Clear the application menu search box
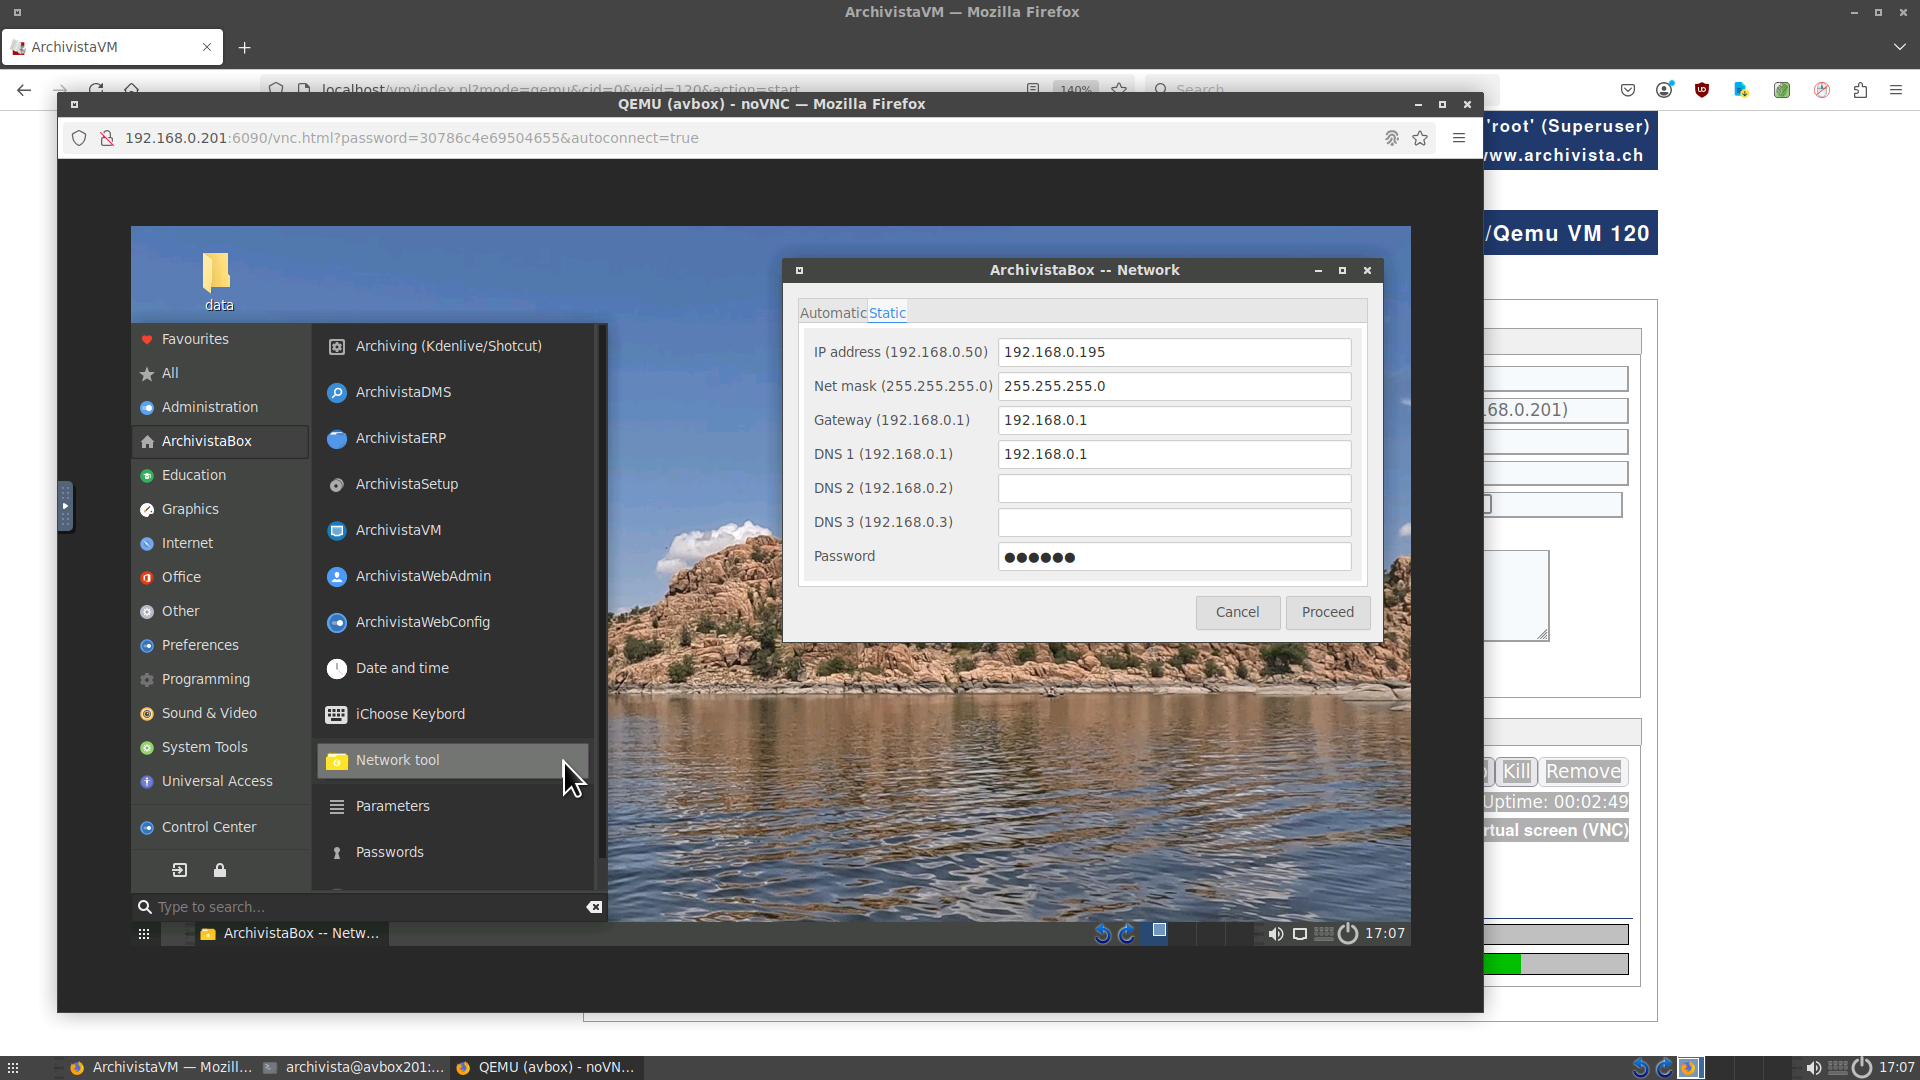 [594, 907]
